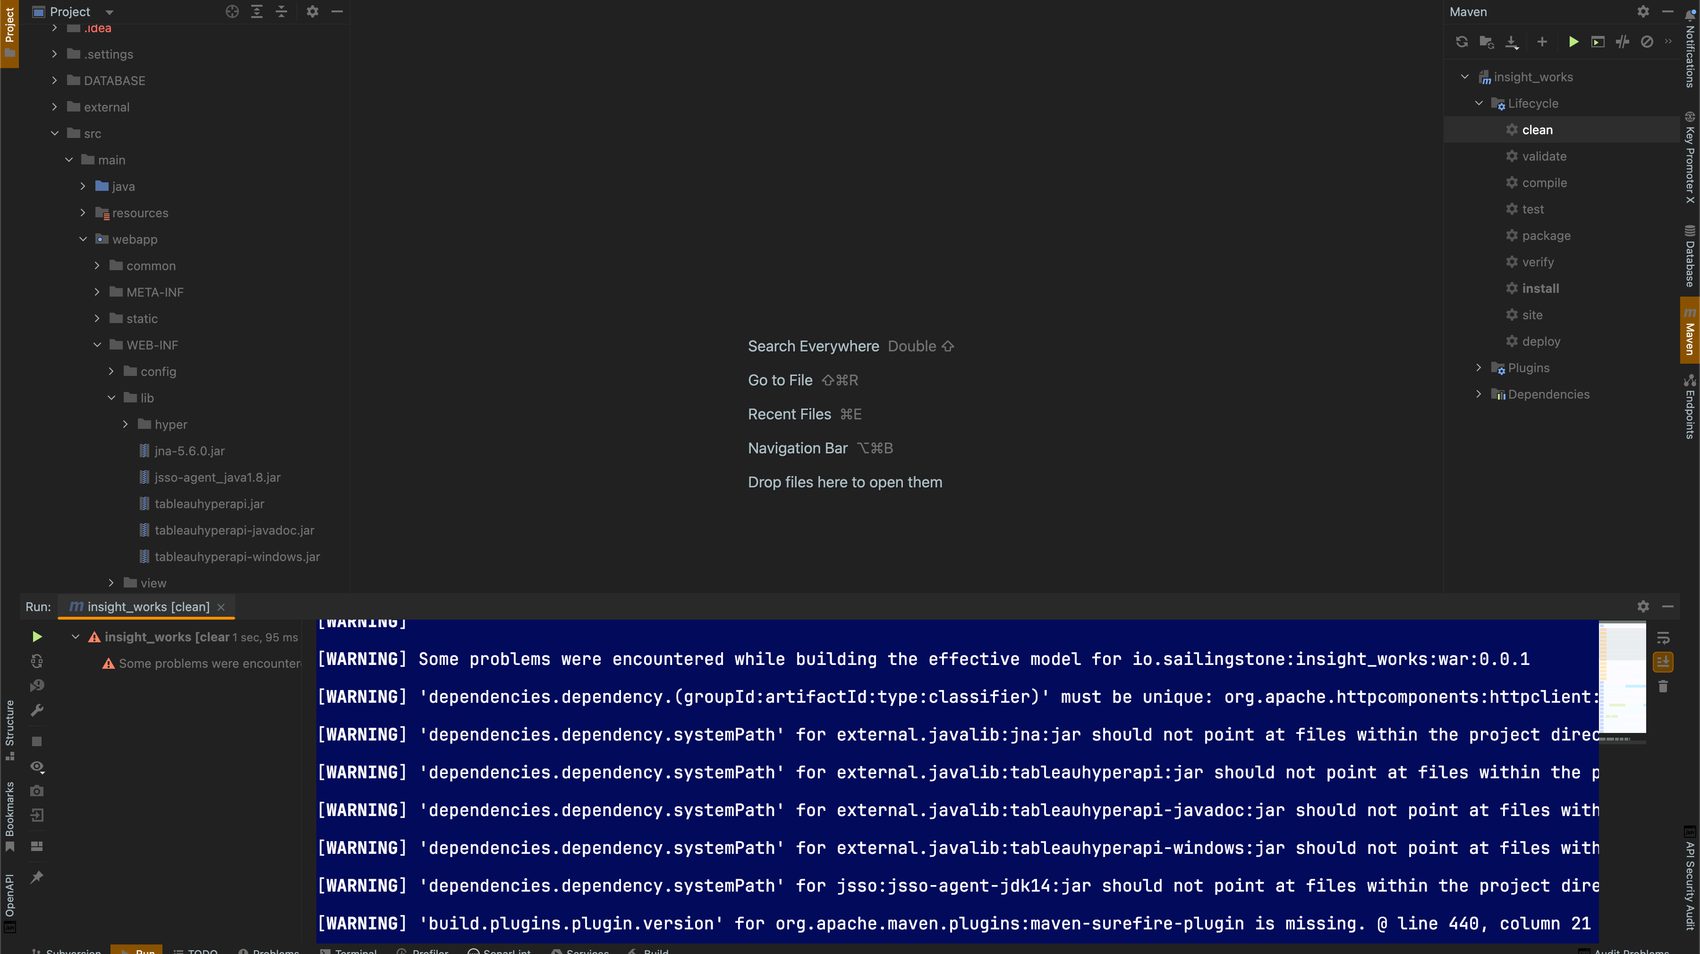This screenshot has width=1700, height=954.
Task: Expand the hyper folder under lib
Action: [126, 425]
